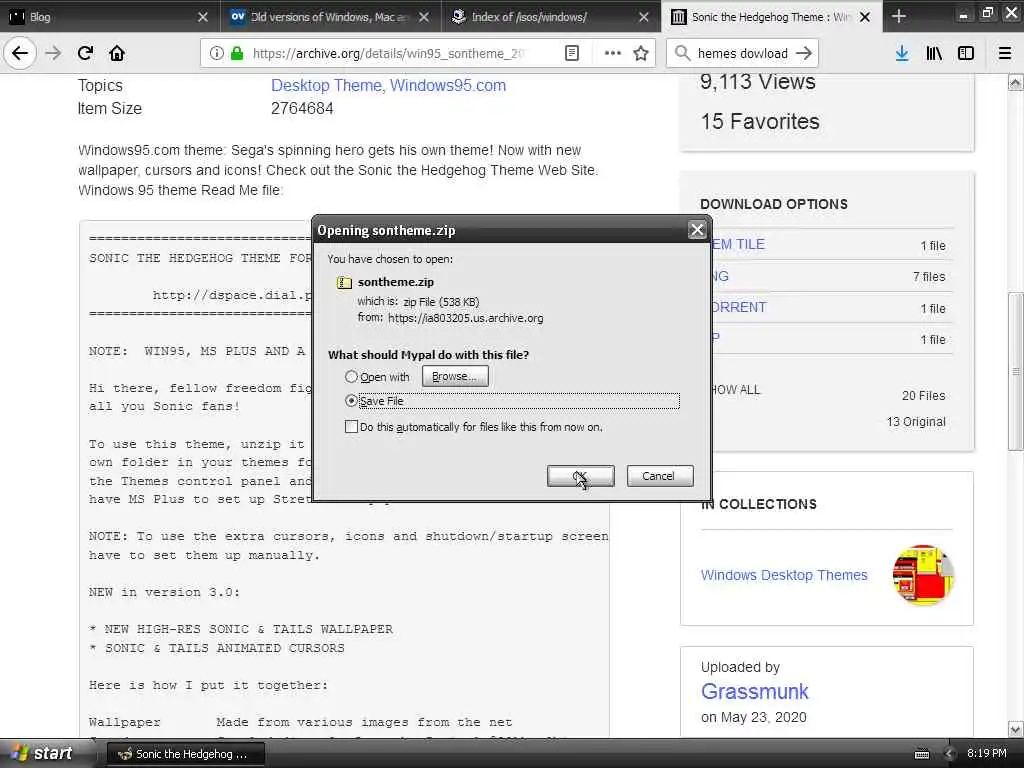Open Windows Desktop Themes collection link

tap(784, 575)
